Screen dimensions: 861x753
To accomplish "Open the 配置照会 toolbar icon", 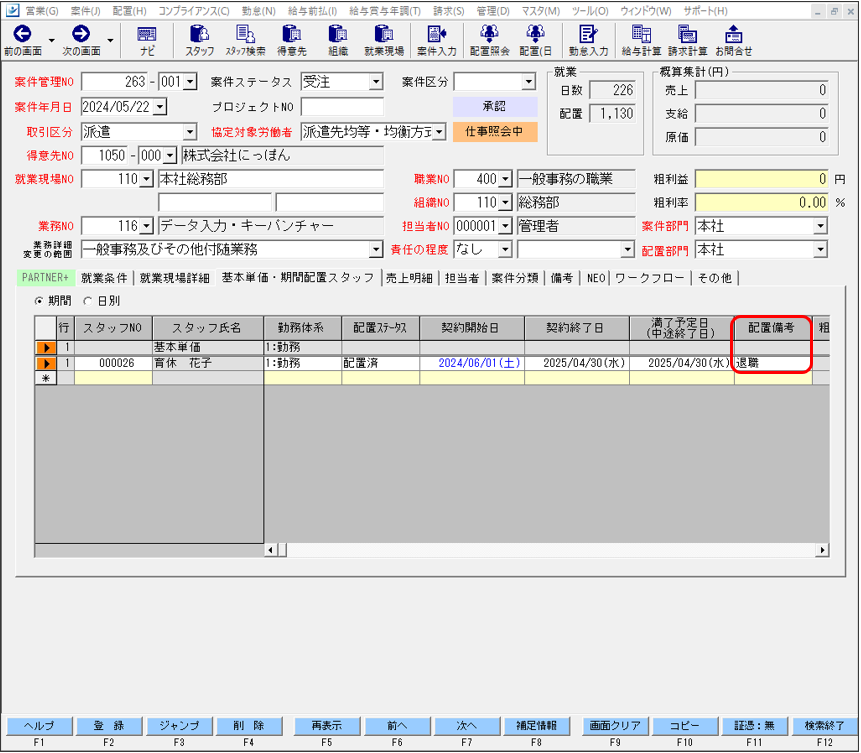I will (x=489, y=35).
